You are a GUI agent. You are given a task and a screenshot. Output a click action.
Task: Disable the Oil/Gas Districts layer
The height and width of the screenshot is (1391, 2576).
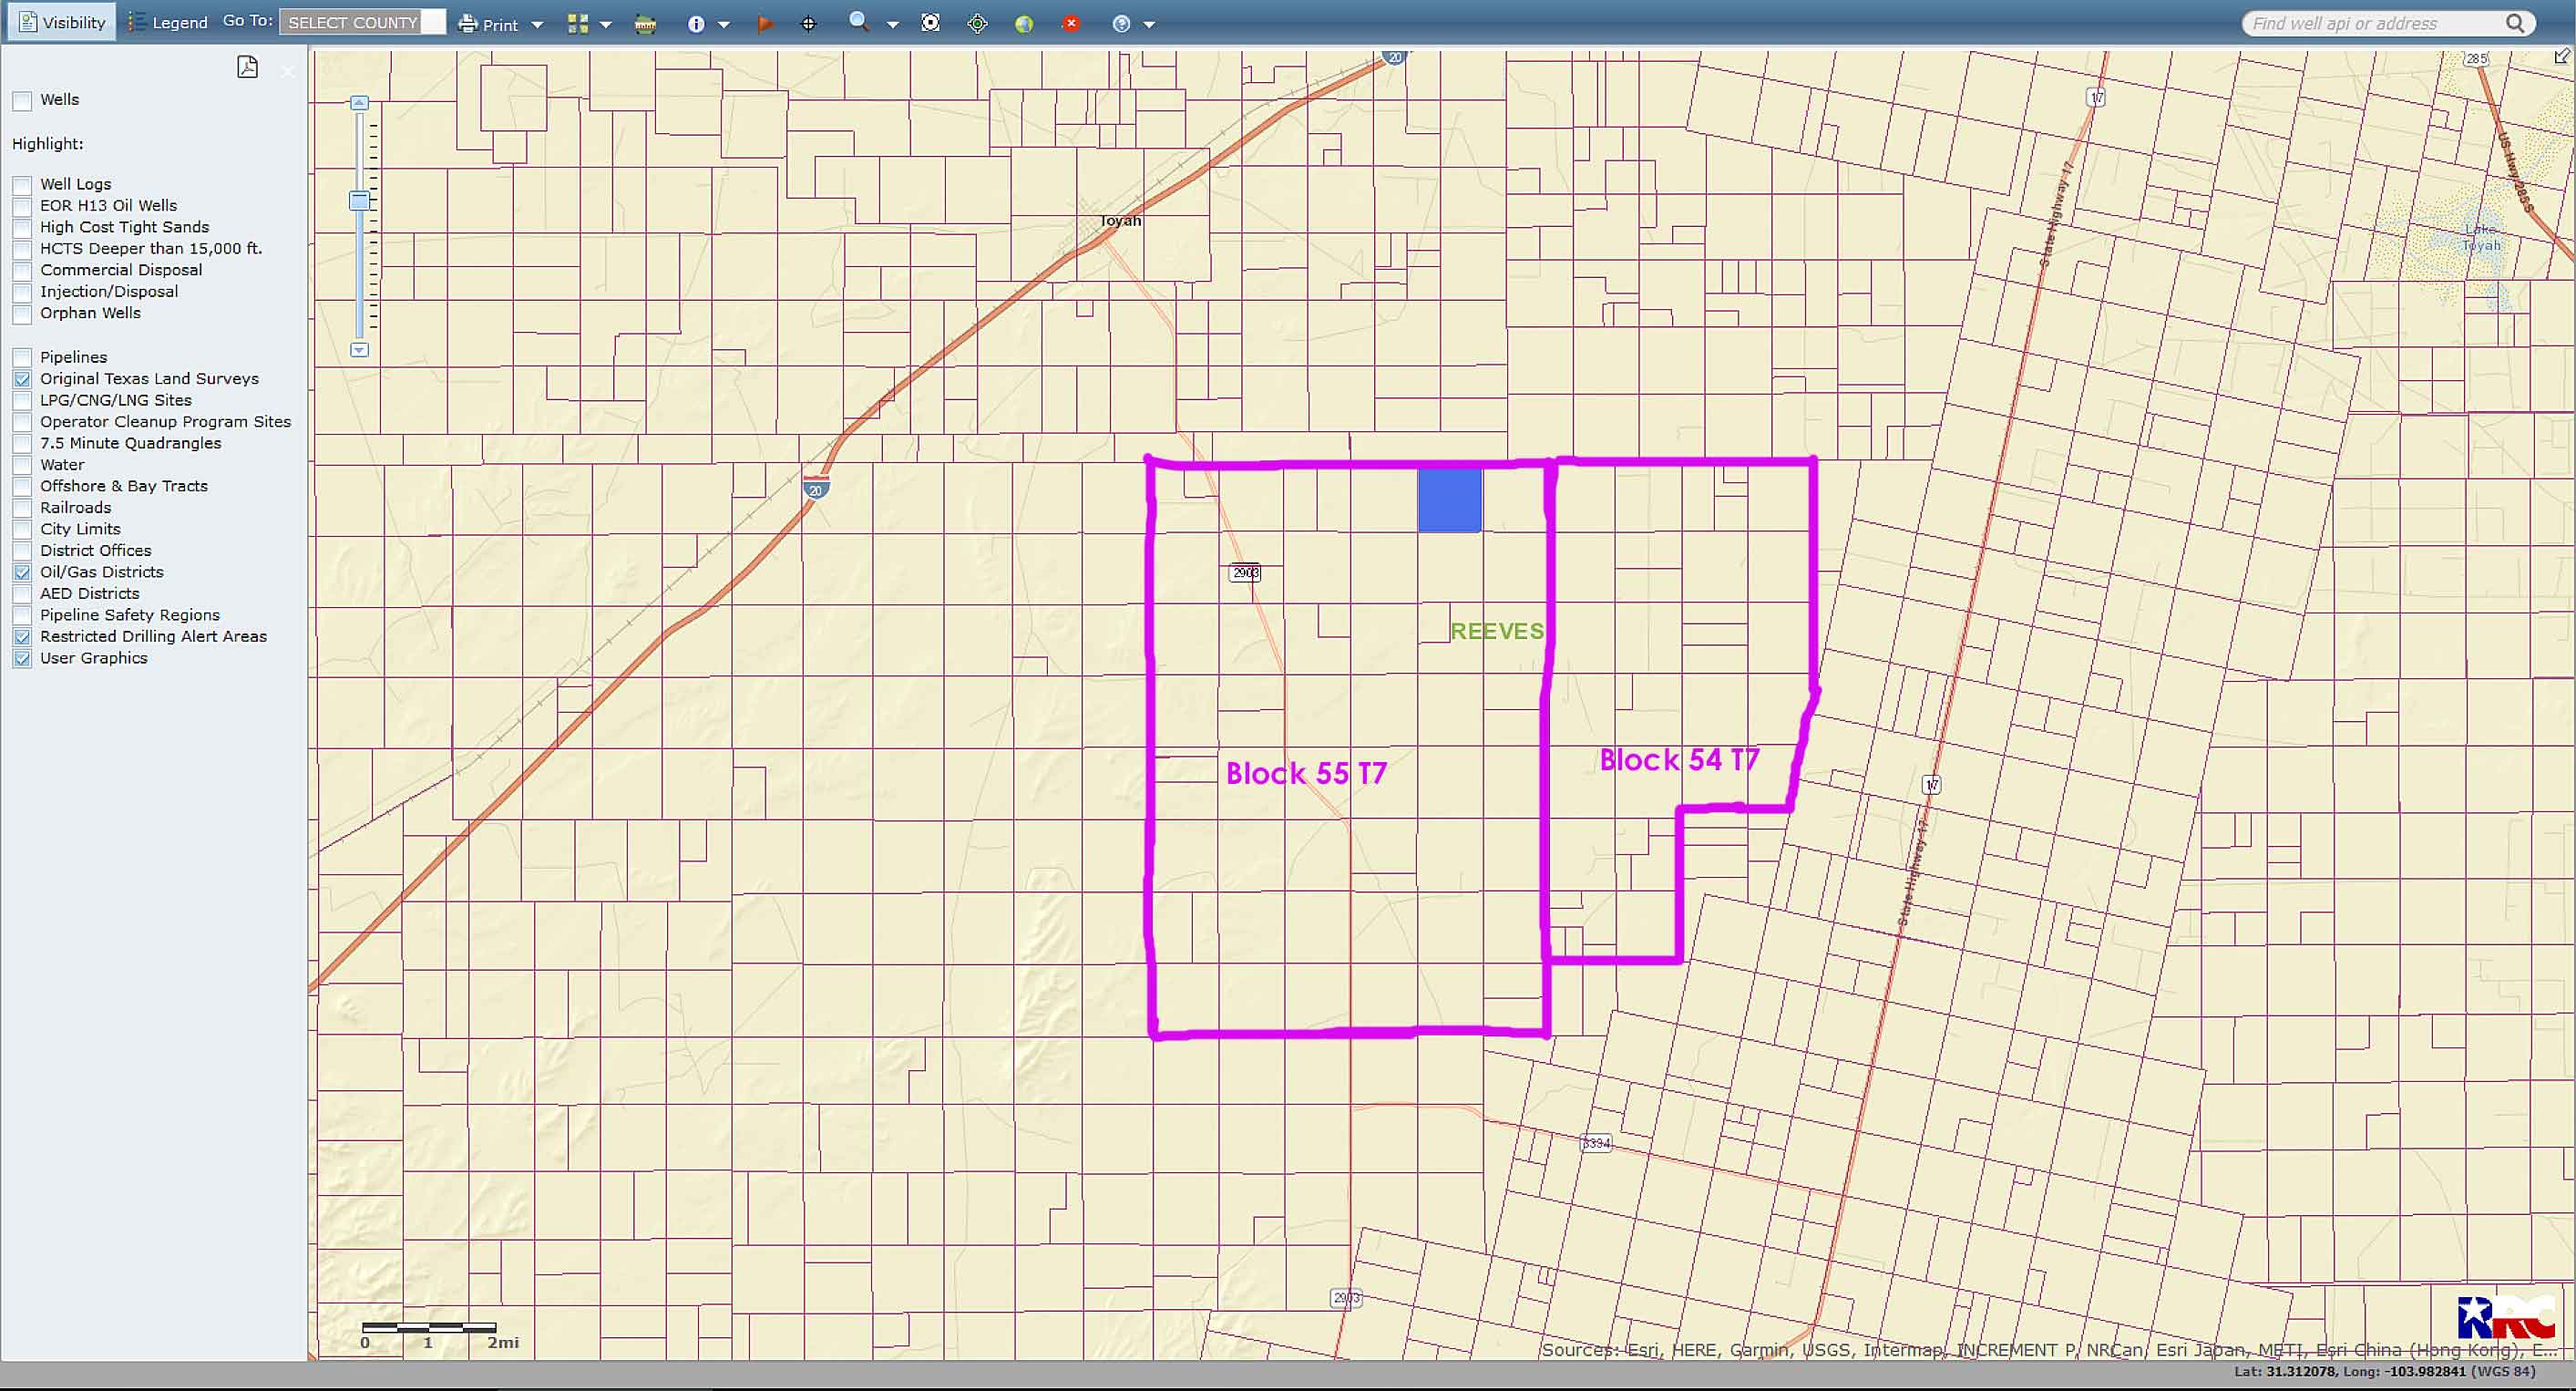(22, 573)
